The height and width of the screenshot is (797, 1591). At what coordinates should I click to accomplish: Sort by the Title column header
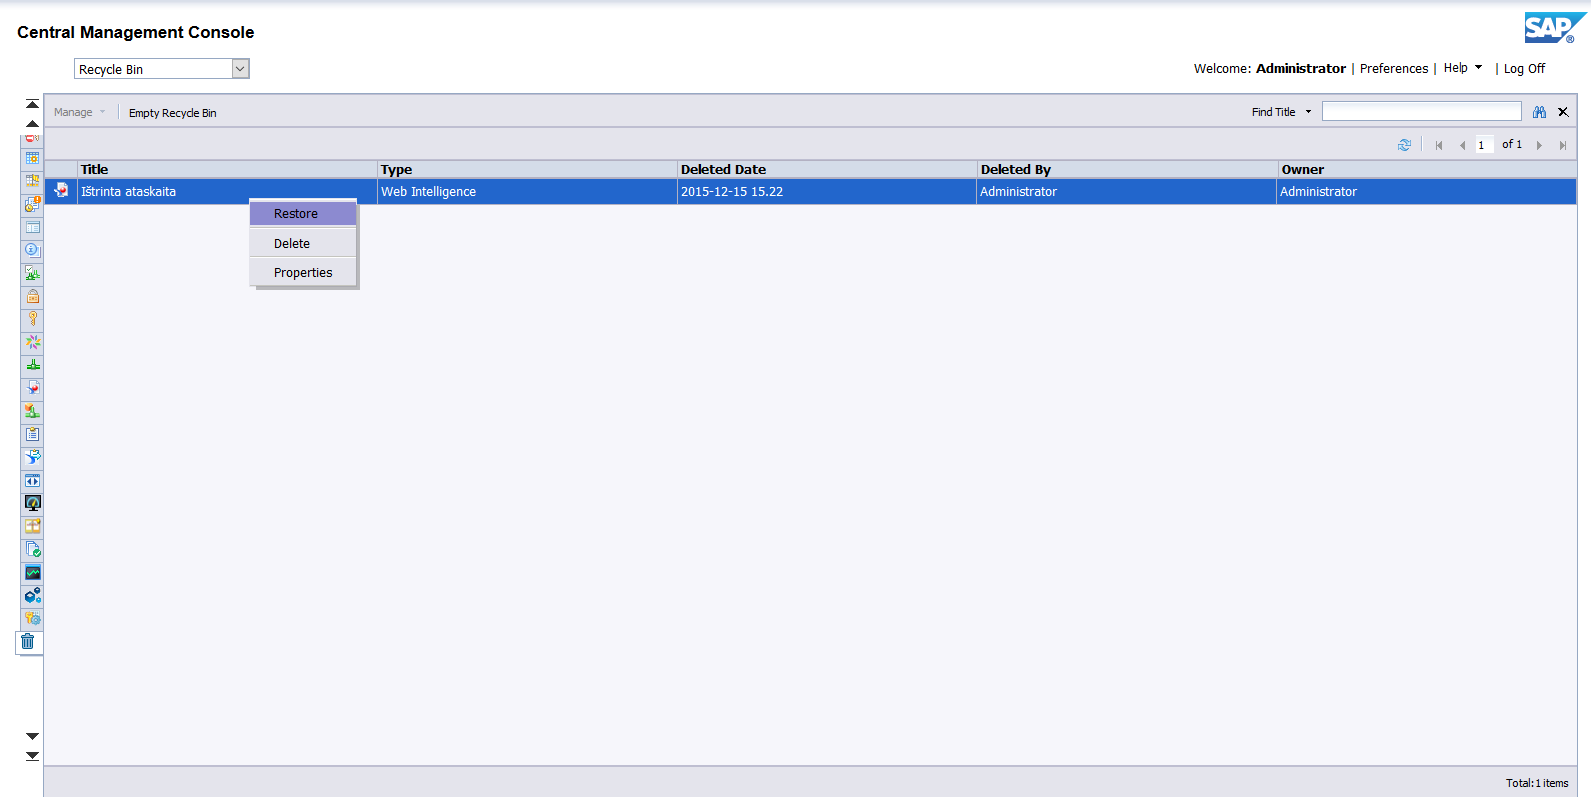point(227,169)
